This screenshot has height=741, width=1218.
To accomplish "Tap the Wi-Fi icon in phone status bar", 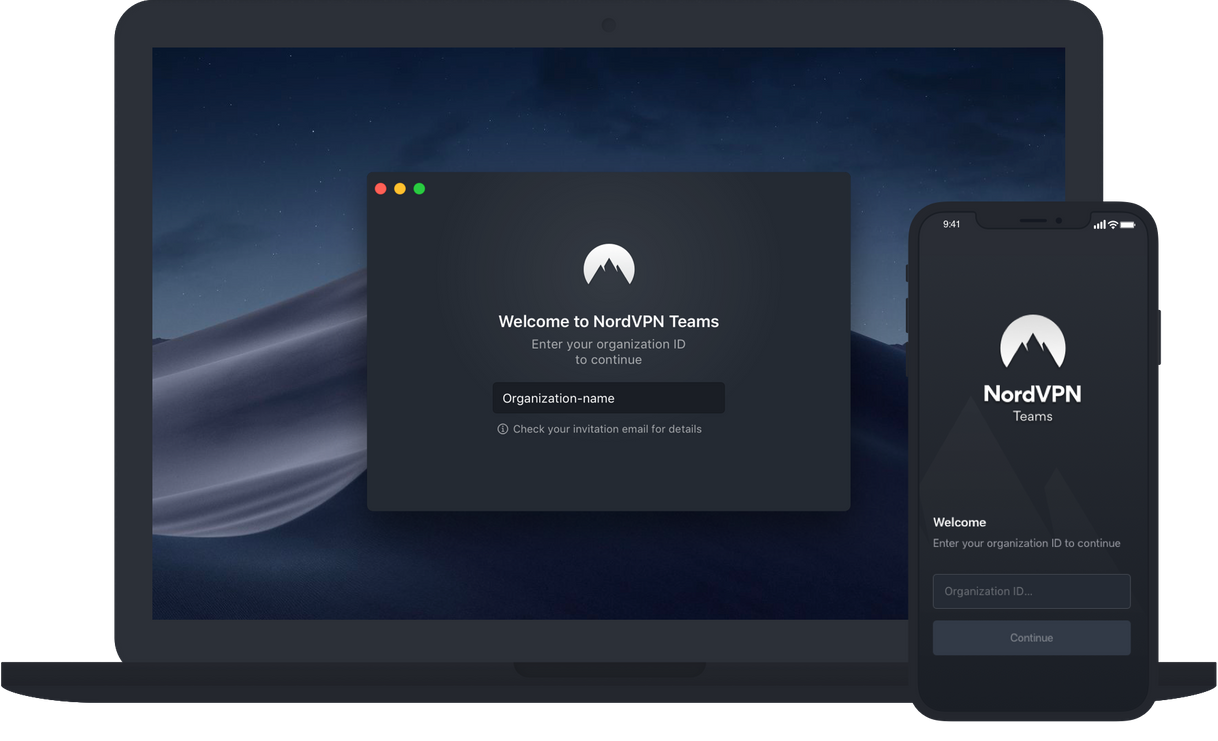I will (x=1113, y=224).
